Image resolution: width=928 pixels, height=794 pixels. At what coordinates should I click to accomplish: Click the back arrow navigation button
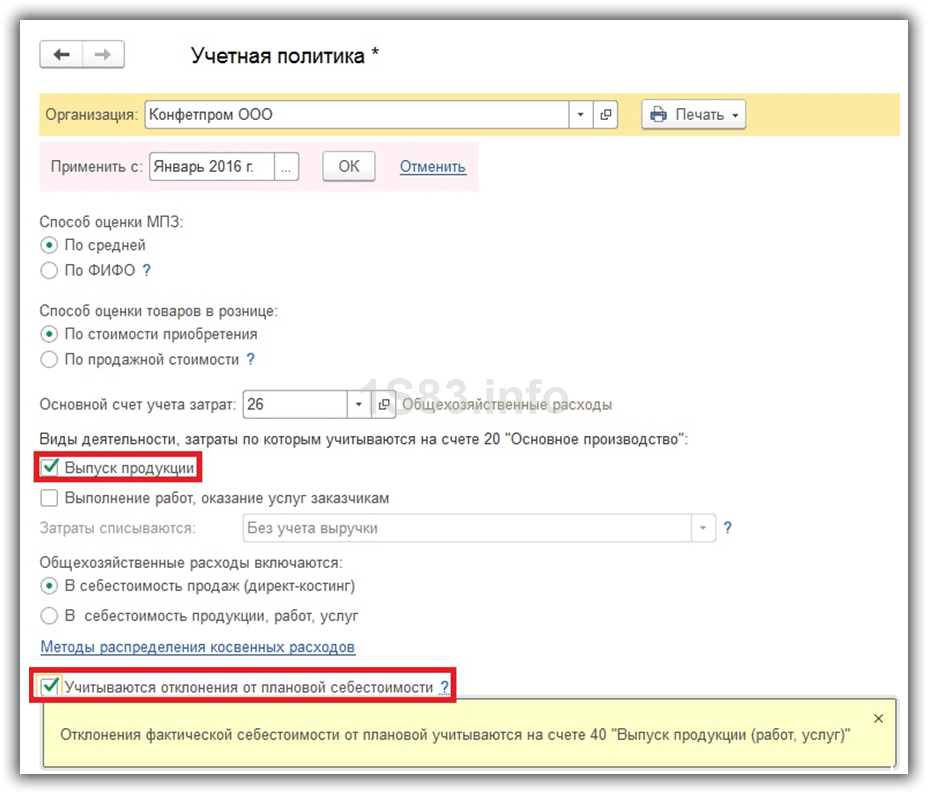(x=61, y=55)
